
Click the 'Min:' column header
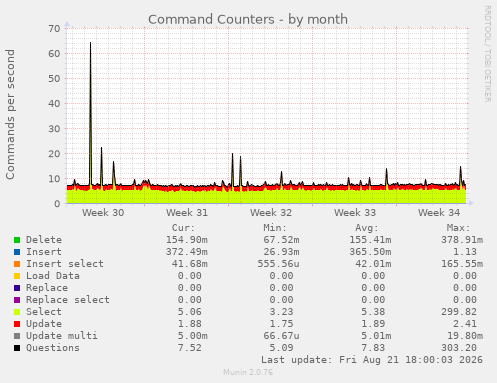click(x=275, y=228)
